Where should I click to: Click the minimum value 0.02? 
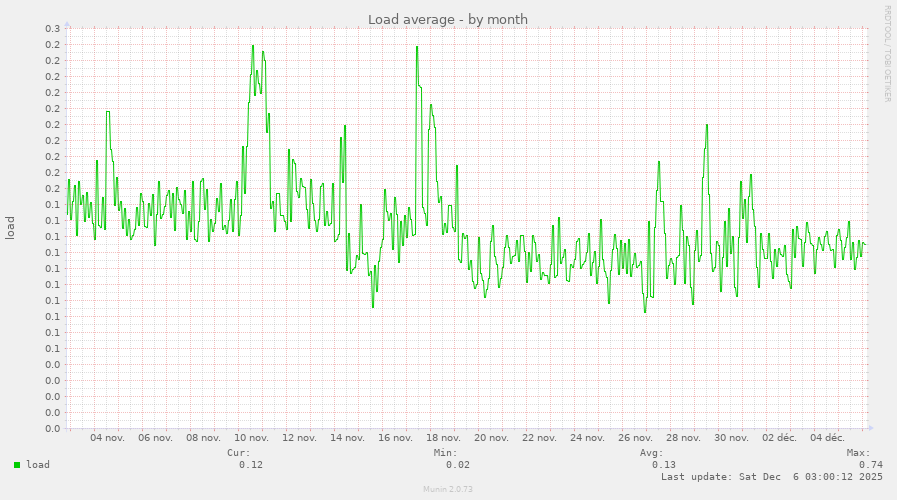click(458, 465)
